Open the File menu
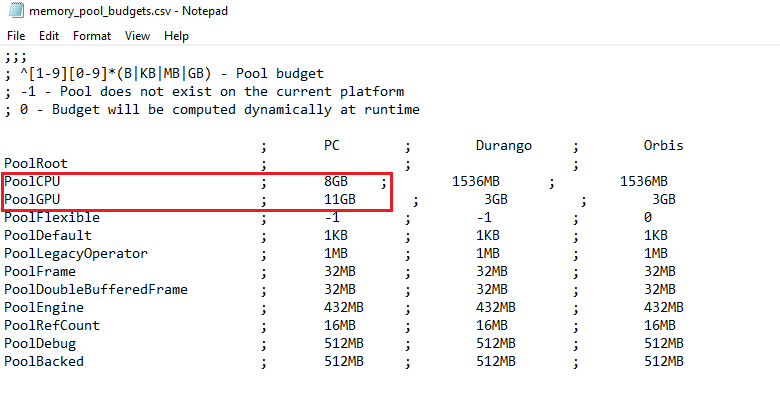 pyautogui.click(x=16, y=36)
